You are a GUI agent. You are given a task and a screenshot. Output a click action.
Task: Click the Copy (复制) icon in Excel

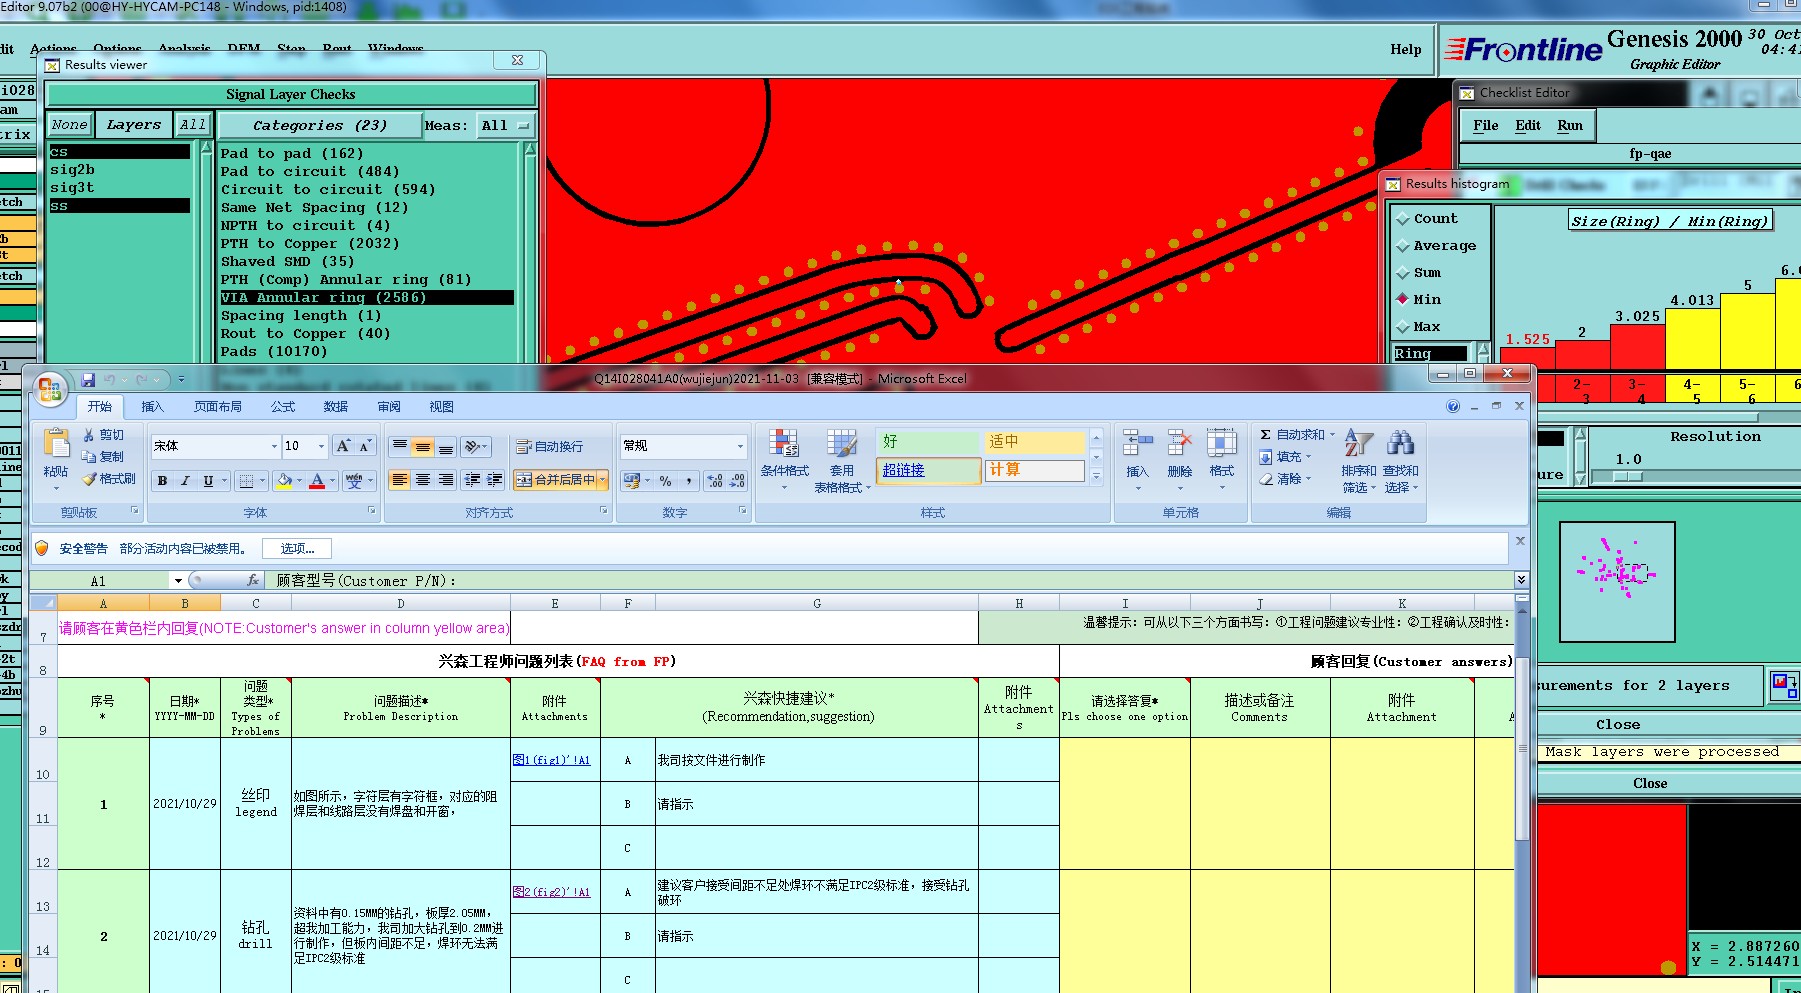[89, 457]
